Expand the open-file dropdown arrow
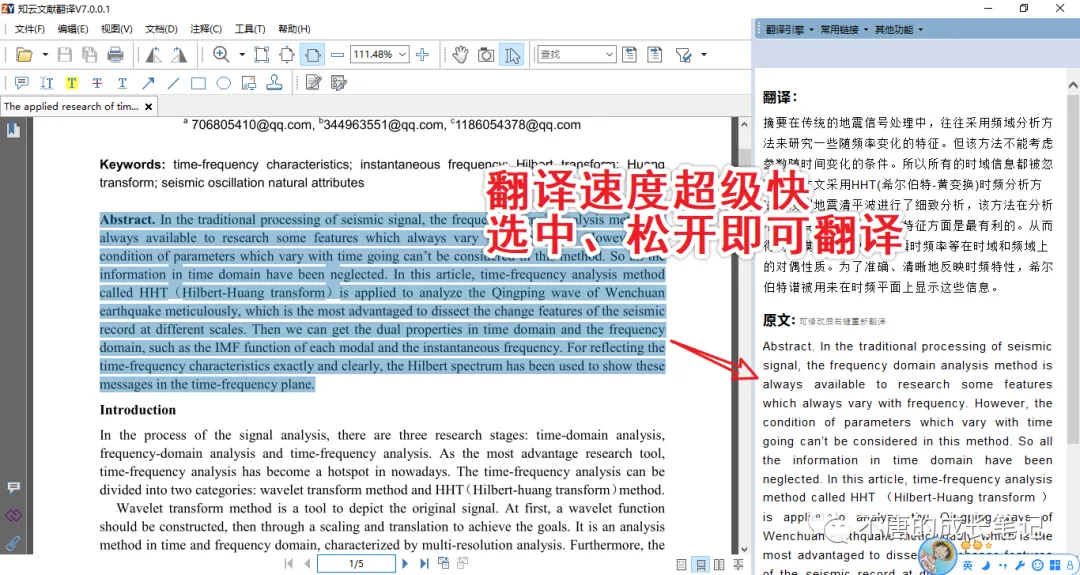This screenshot has height=575, width=1080. [x=45, y=54]
